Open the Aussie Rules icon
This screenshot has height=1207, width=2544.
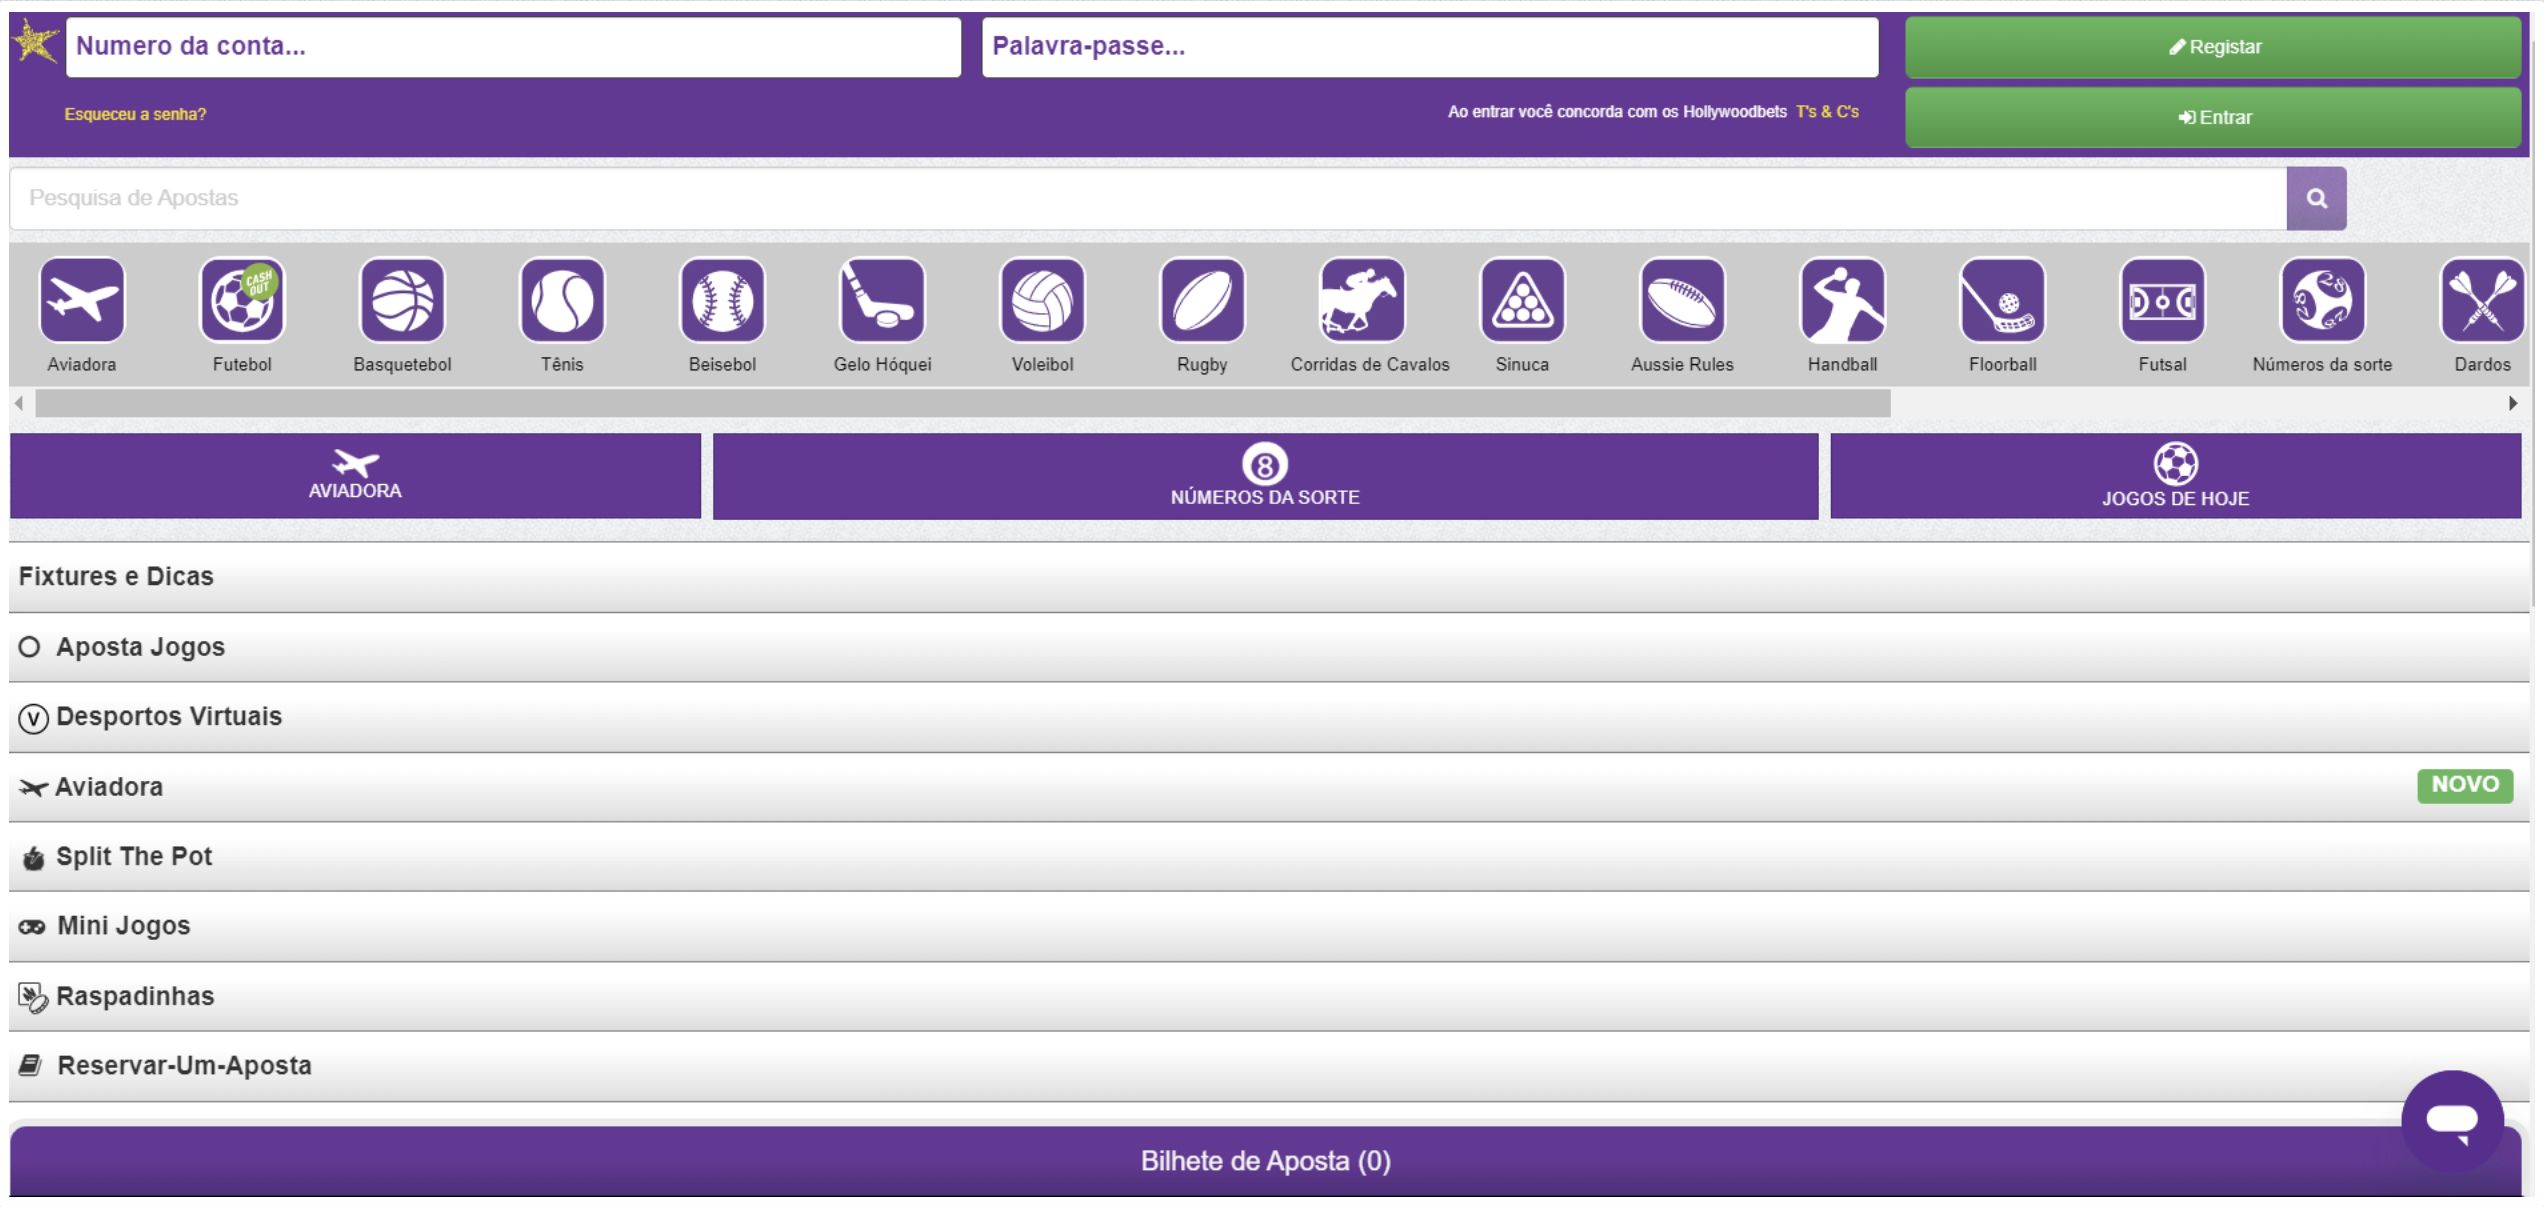(1682, 300)
